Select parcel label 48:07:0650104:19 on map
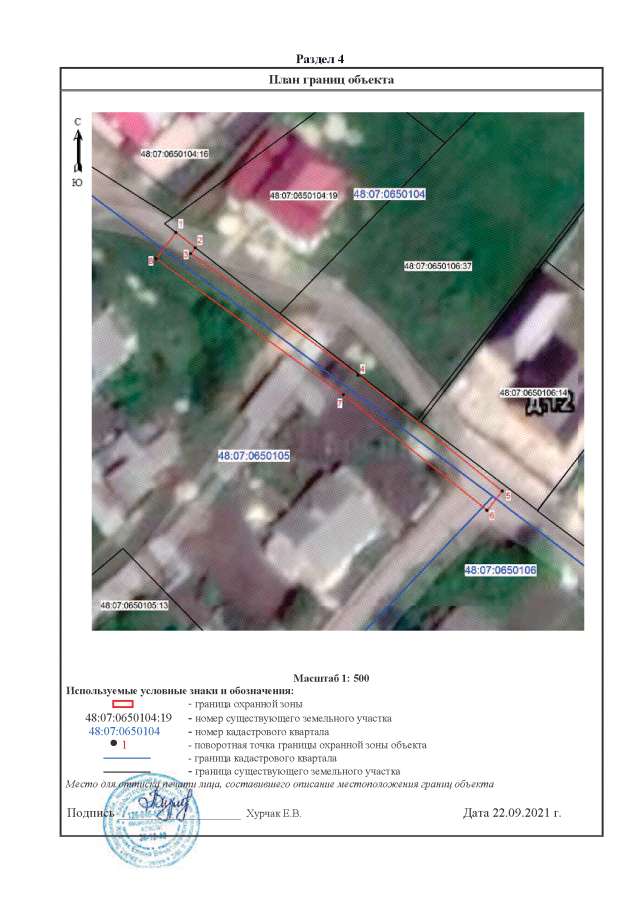640x905 pixels. click(304, 196)
